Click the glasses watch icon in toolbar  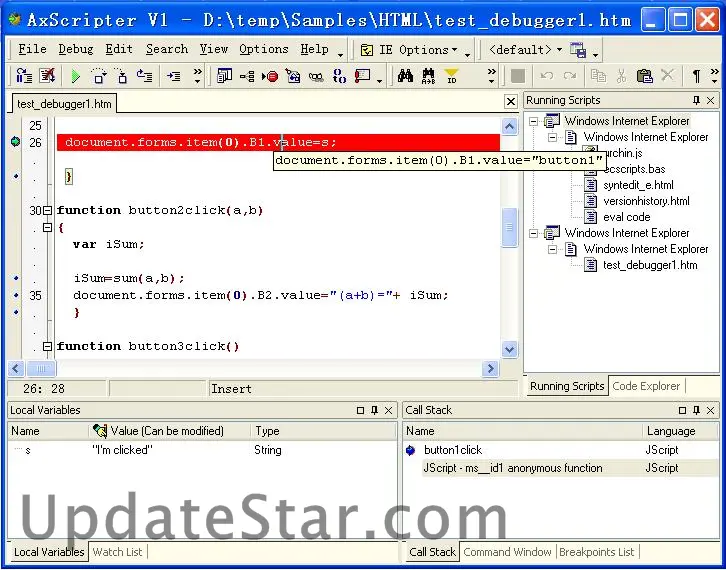pos(316,77)
